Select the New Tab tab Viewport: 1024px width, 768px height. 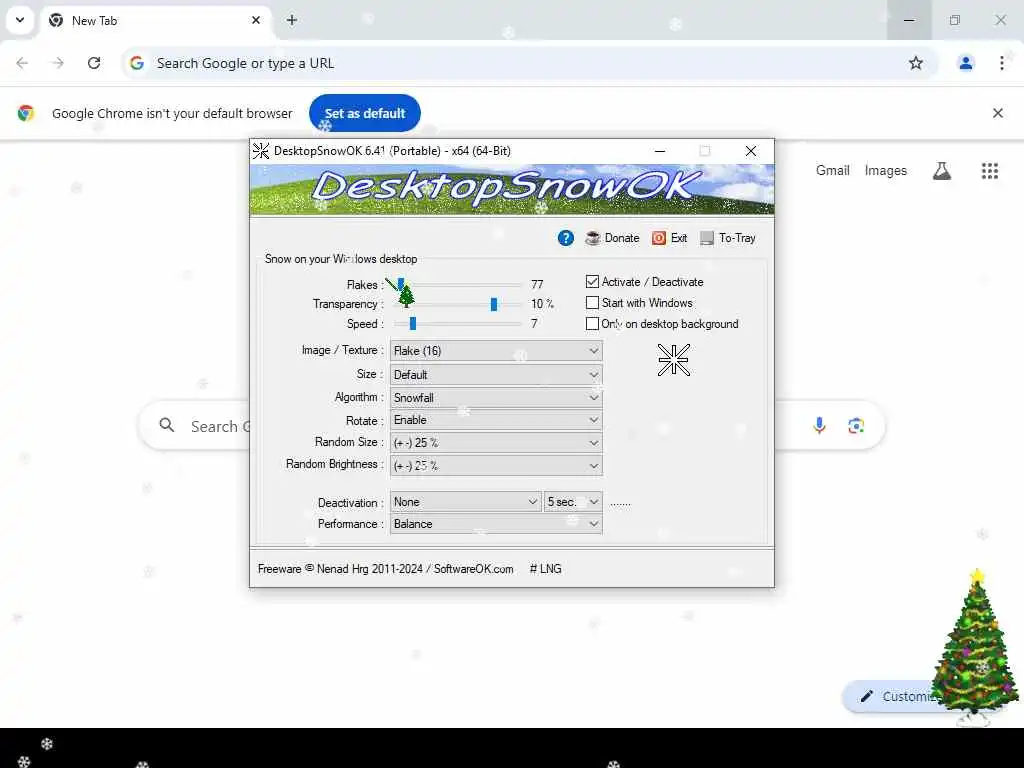157,20
